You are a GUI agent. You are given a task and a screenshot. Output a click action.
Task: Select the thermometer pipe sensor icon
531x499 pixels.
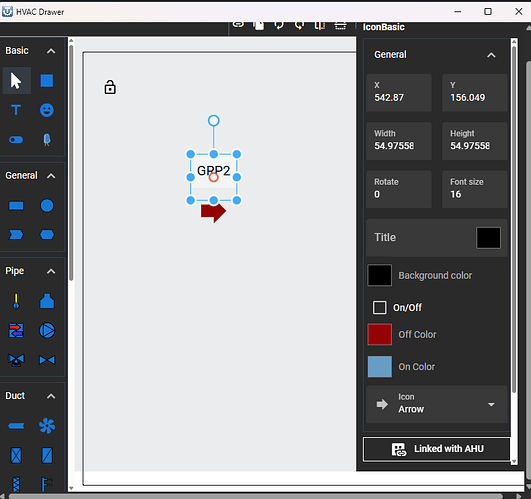pos(16,301)
